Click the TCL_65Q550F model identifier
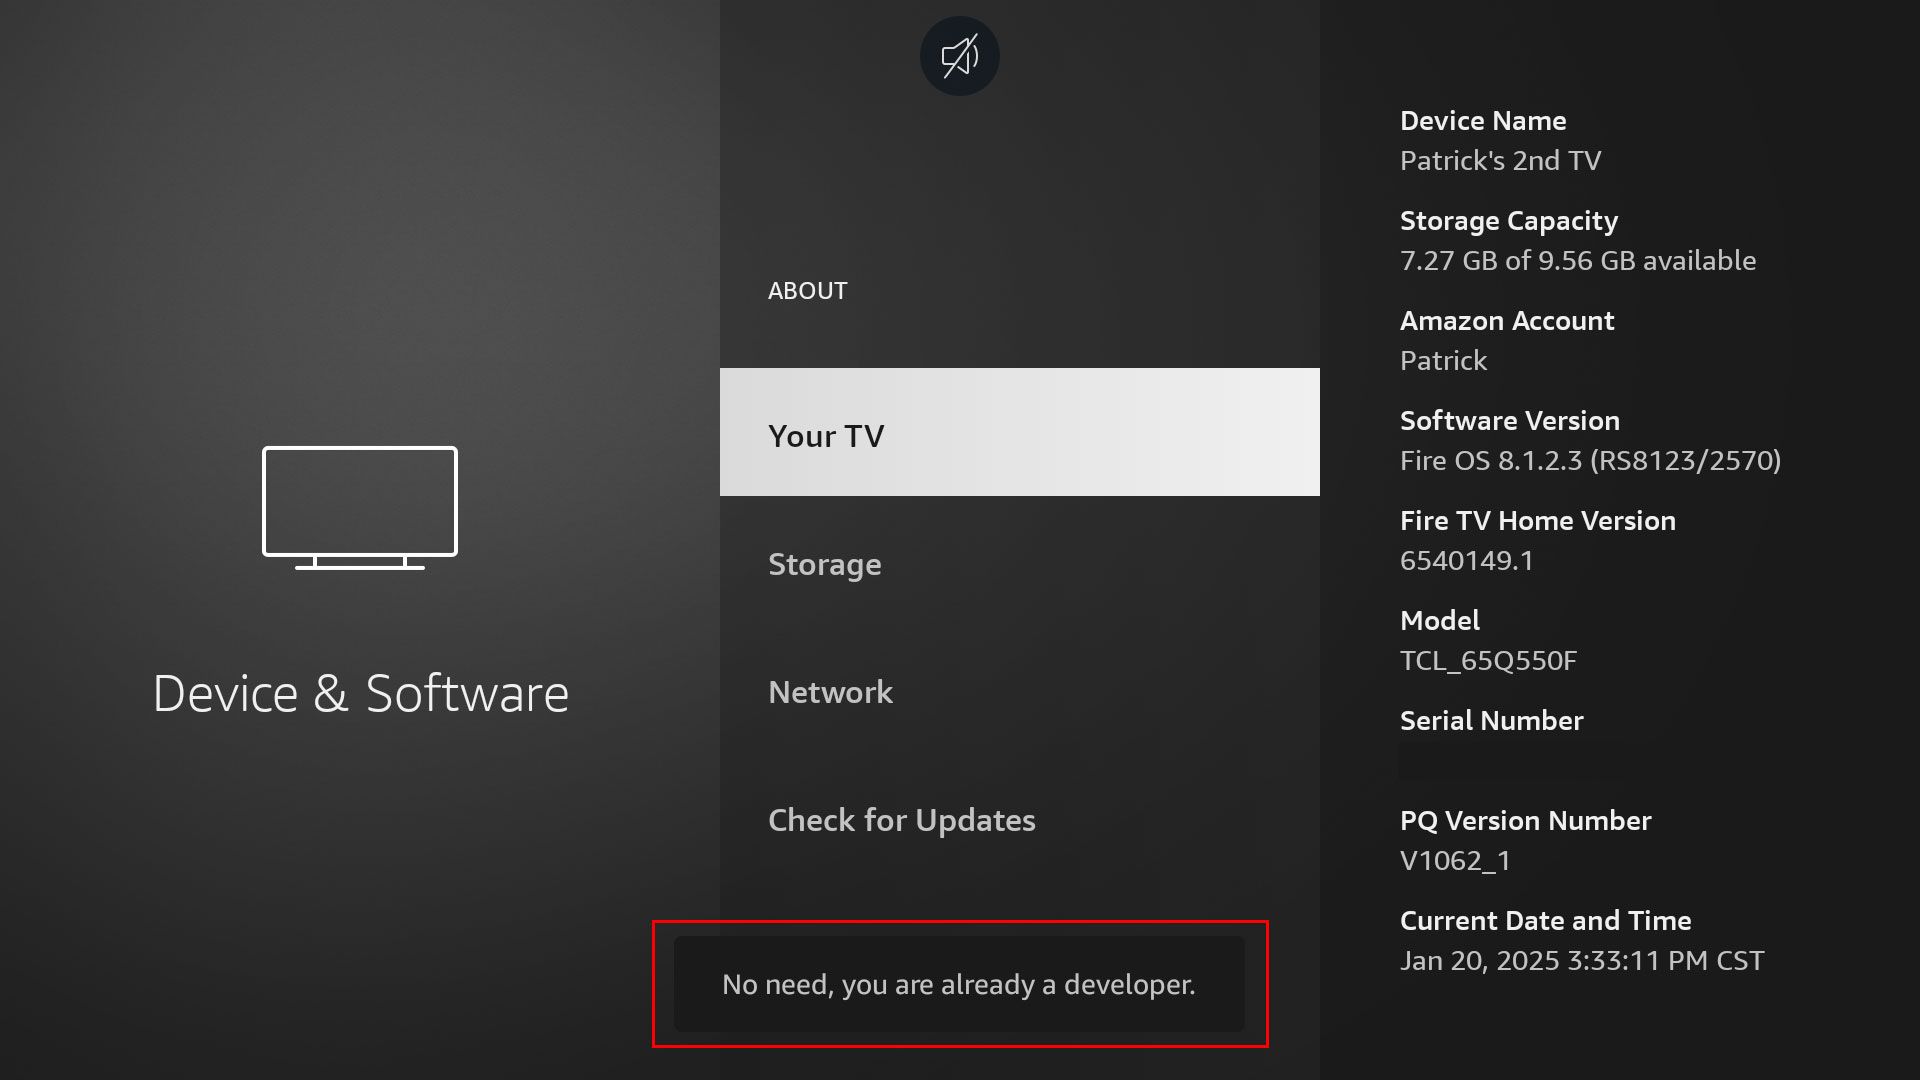This screenshot has width=1920, height=1080. [x=1487, y=661]
